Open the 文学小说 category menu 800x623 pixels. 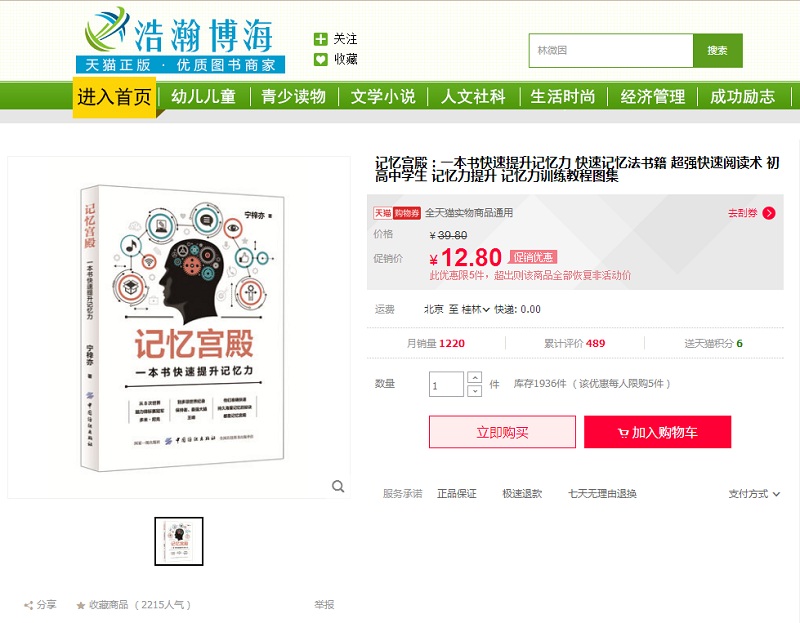click(383, 96)
